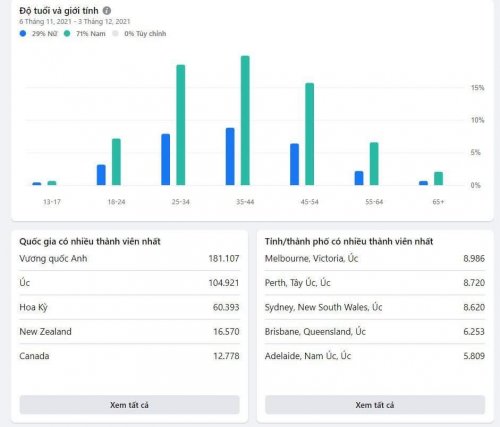Click the 10% axis value
500x427 pixels.
[x=477, y=120]
